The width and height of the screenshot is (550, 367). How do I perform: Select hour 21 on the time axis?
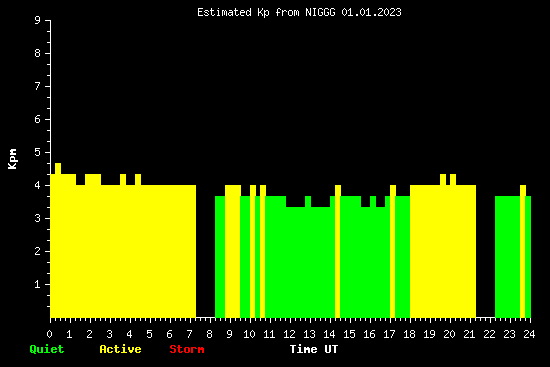469,334
